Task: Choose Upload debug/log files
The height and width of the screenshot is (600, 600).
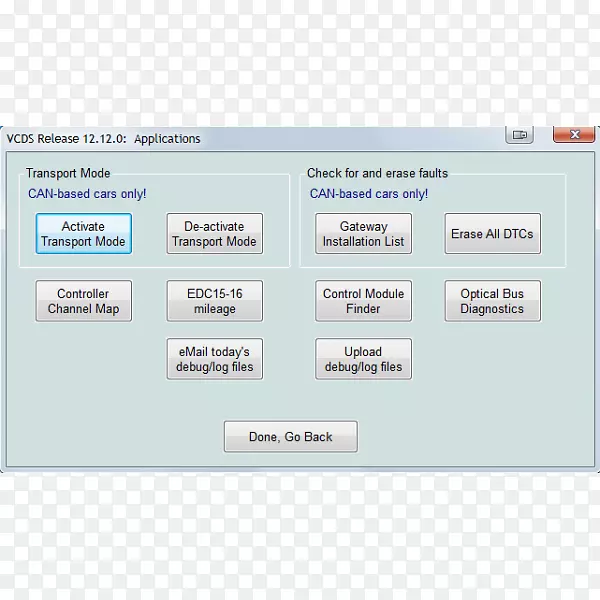Action: 363,359
